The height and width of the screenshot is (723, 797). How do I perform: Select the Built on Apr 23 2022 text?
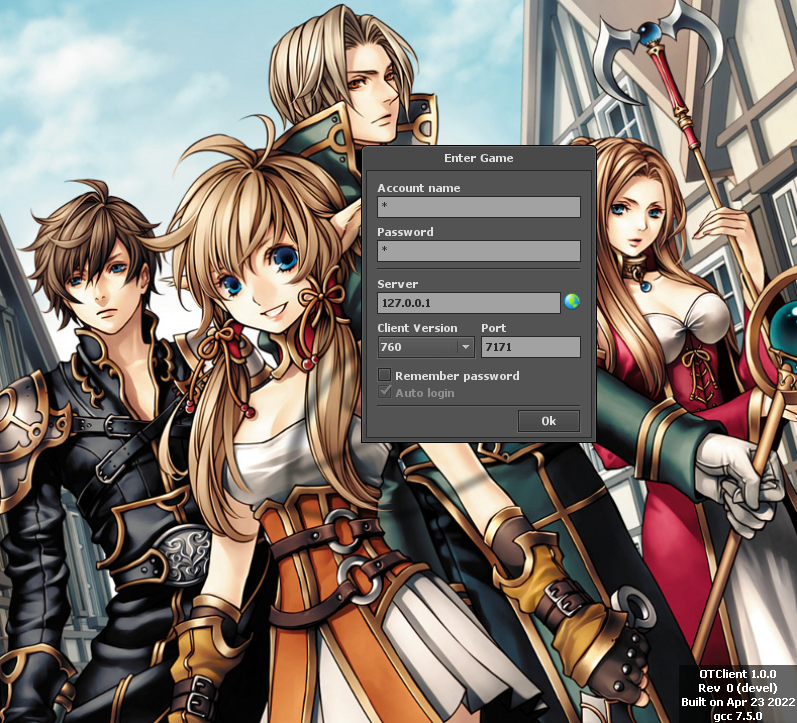tap(738, 702)
